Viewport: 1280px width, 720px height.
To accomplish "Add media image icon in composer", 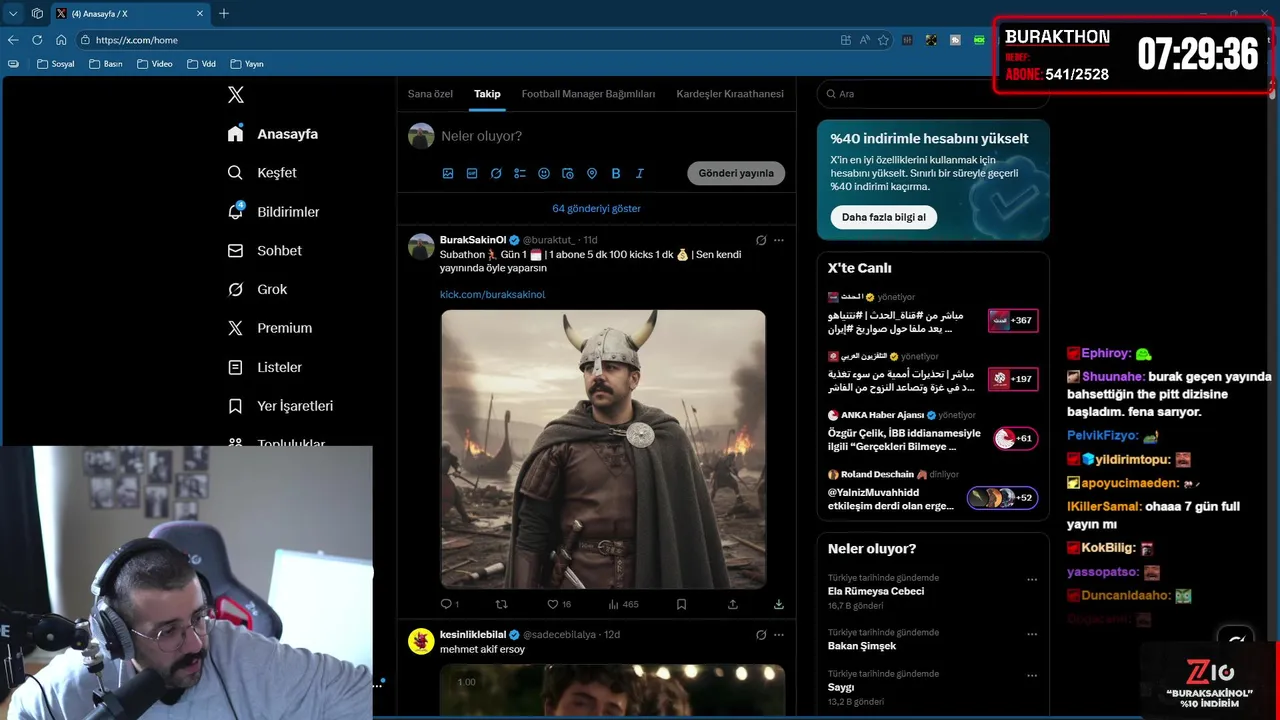I will [x=448, y=173].
